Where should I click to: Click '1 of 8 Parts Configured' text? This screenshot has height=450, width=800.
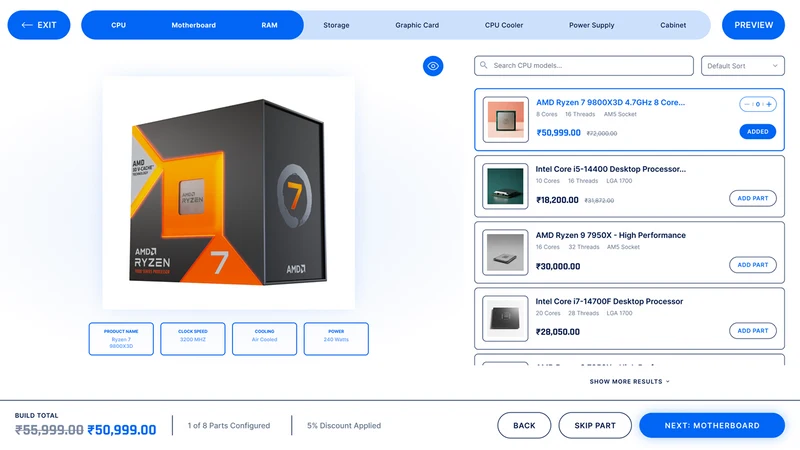[x=229, y=426]
